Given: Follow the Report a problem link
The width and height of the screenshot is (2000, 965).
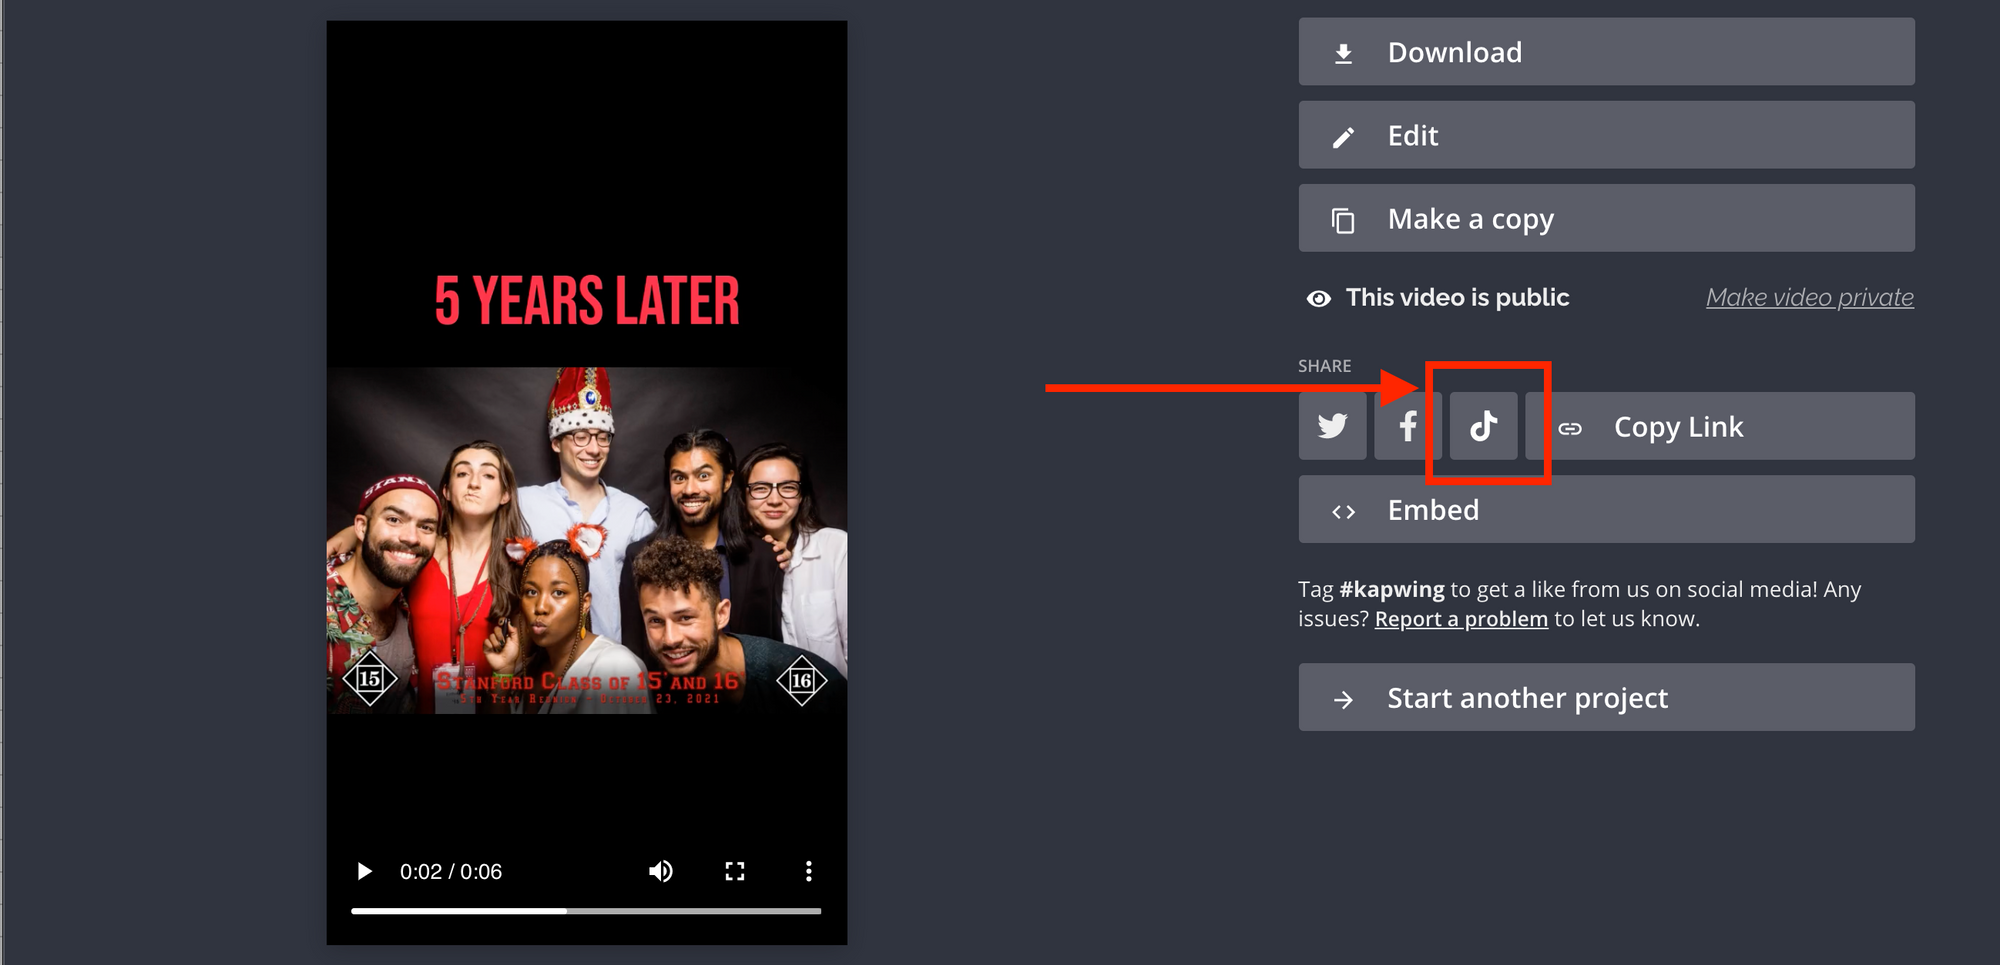Looking at the screenshot, I should (x=1461, y=619).
